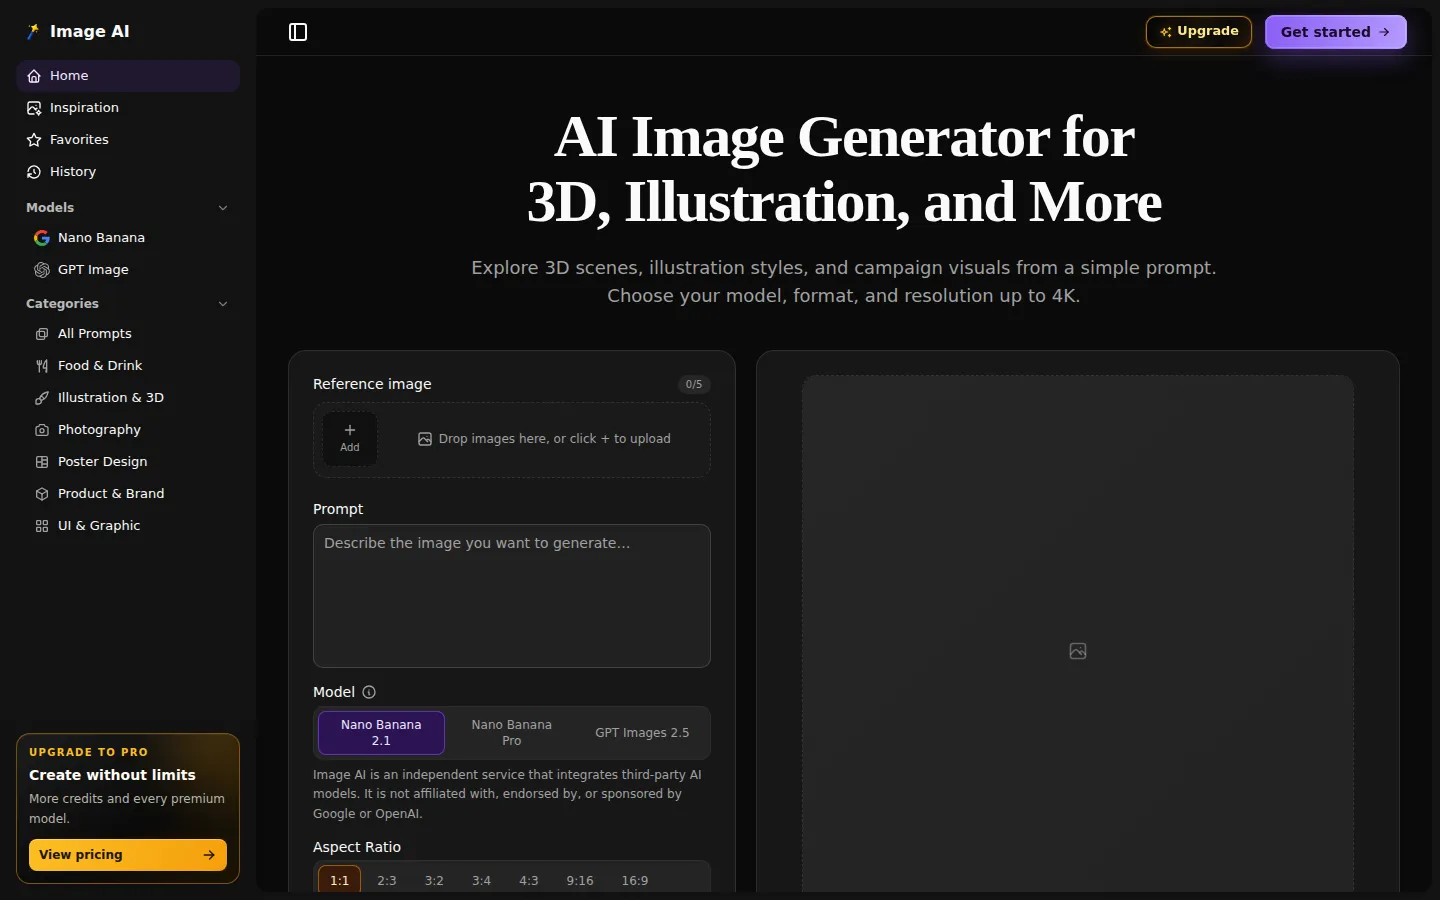The width and height of the screenshot is (1440, 900).
Task: Choose the 4:3 aspect ratio
Action: click(529, 881)
